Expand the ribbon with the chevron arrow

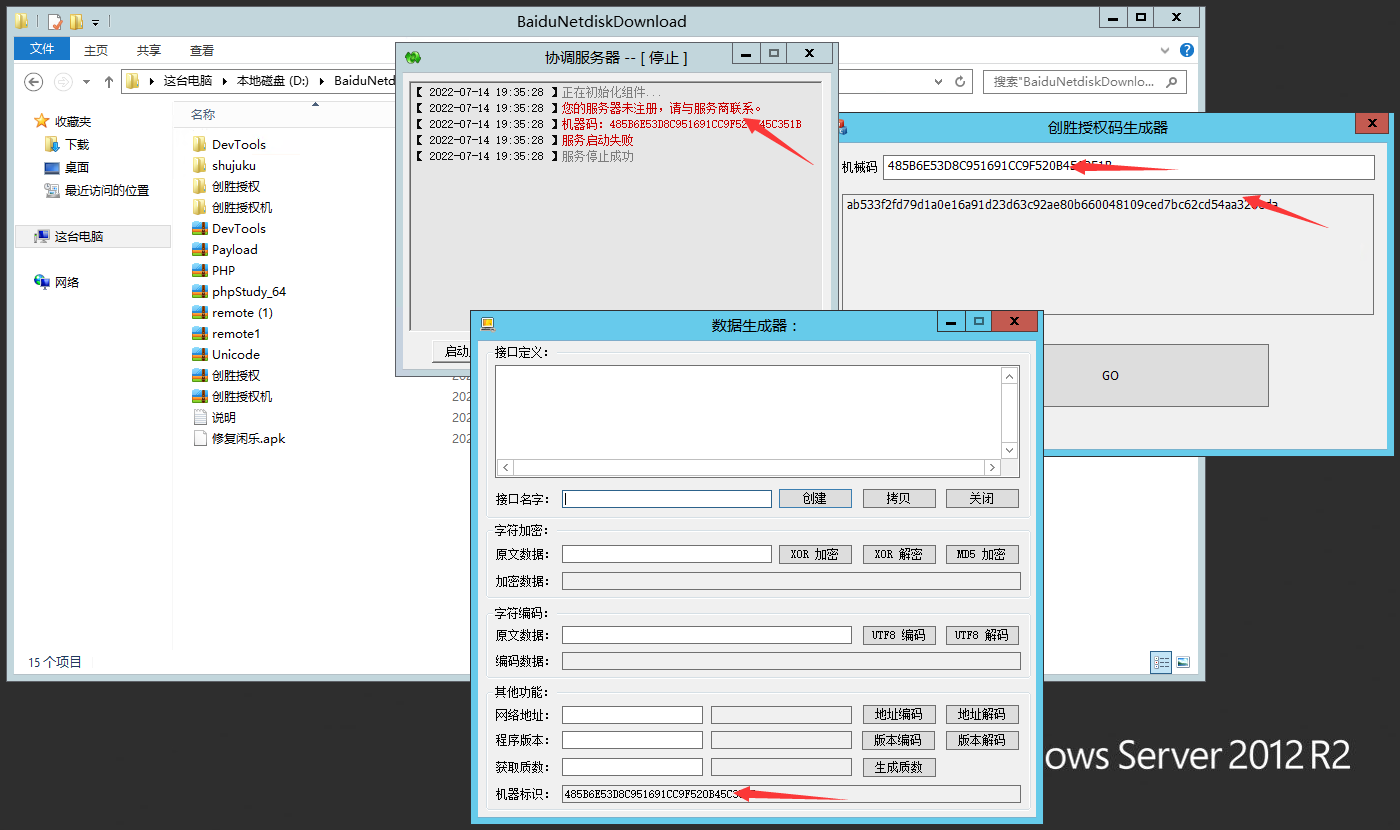(x=1167, y=50)
